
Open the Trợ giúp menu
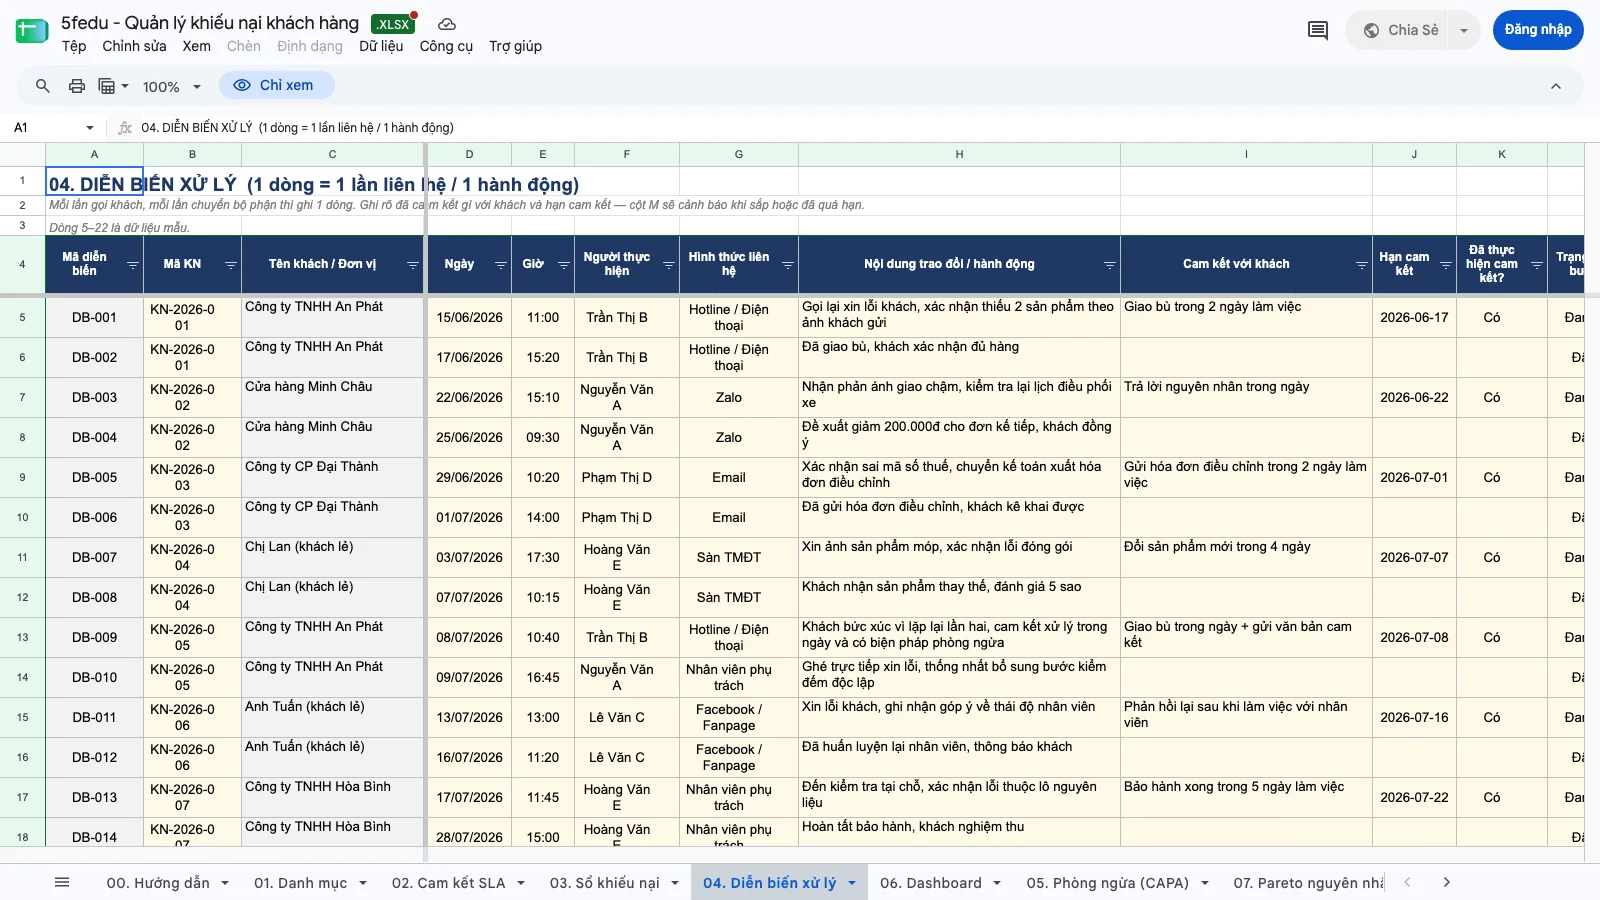pos(515,46)
